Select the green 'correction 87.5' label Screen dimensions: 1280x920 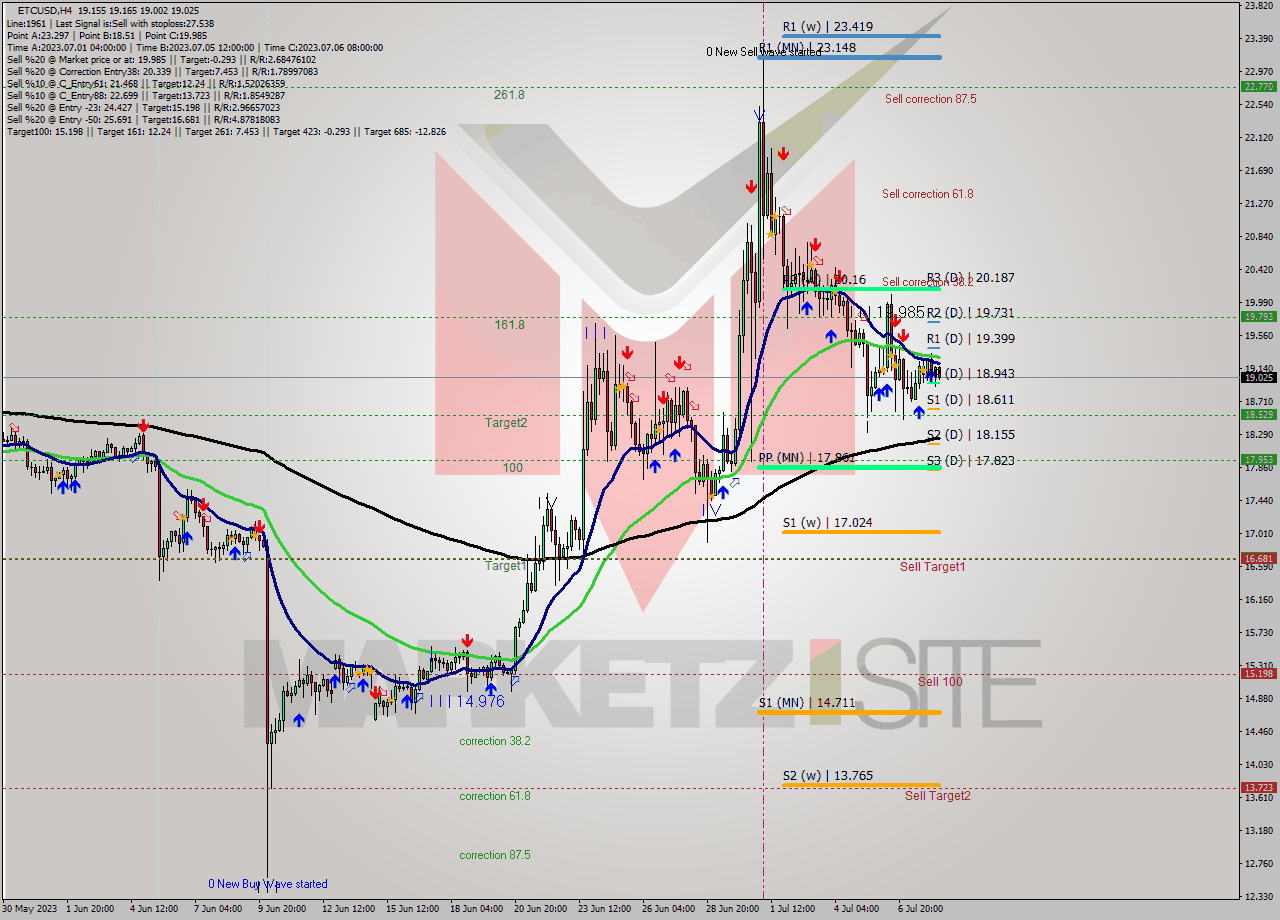point(495,855)
